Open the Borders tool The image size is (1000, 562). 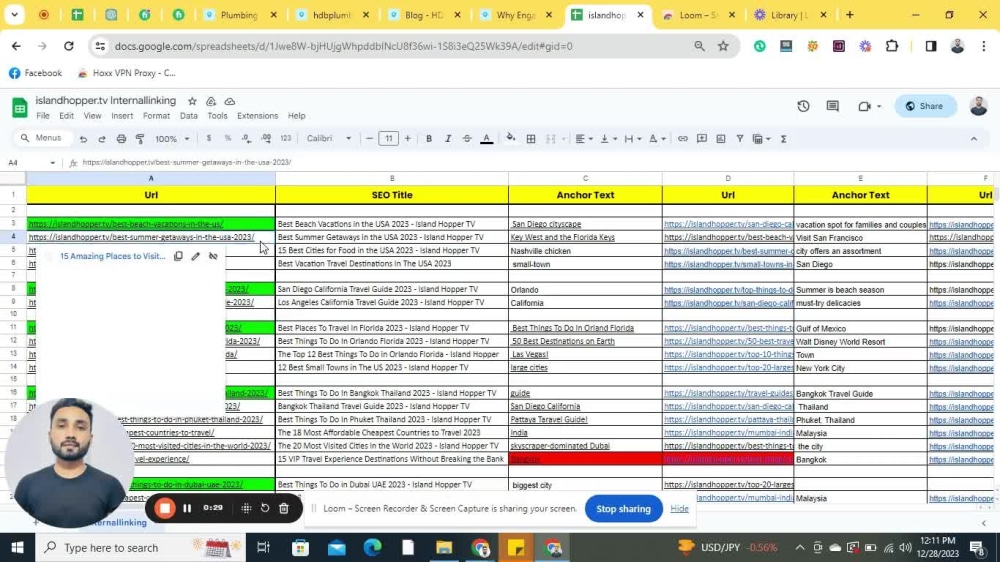[x=531, y=138]
